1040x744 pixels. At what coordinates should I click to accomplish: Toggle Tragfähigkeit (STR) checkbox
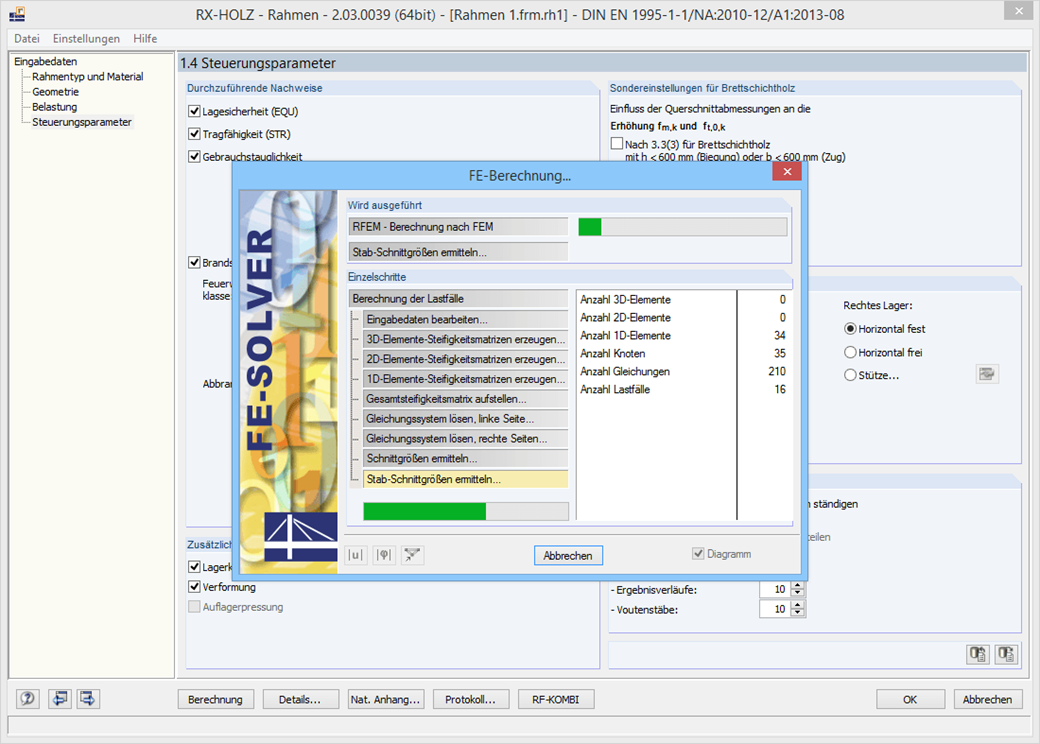[x=194, y=133]
